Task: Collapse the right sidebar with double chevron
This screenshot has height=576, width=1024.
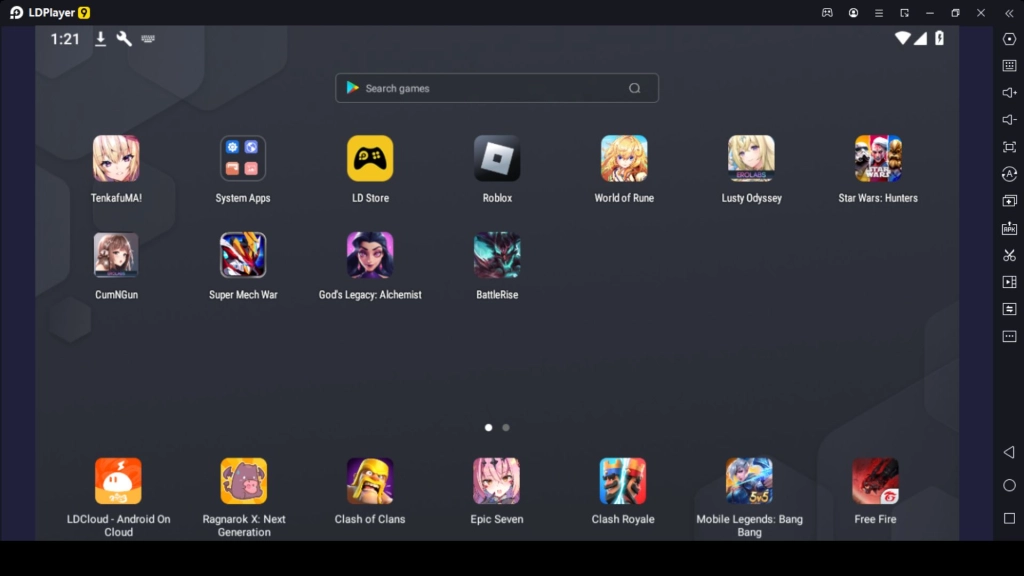Action: tap(1009, 13)
